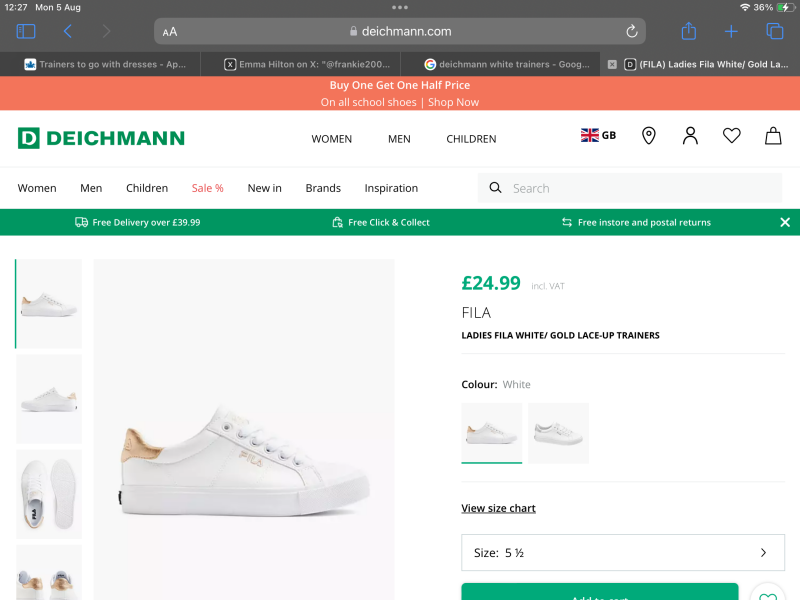
Task: Open the top CHILDREN section
Action: point(471,139)
